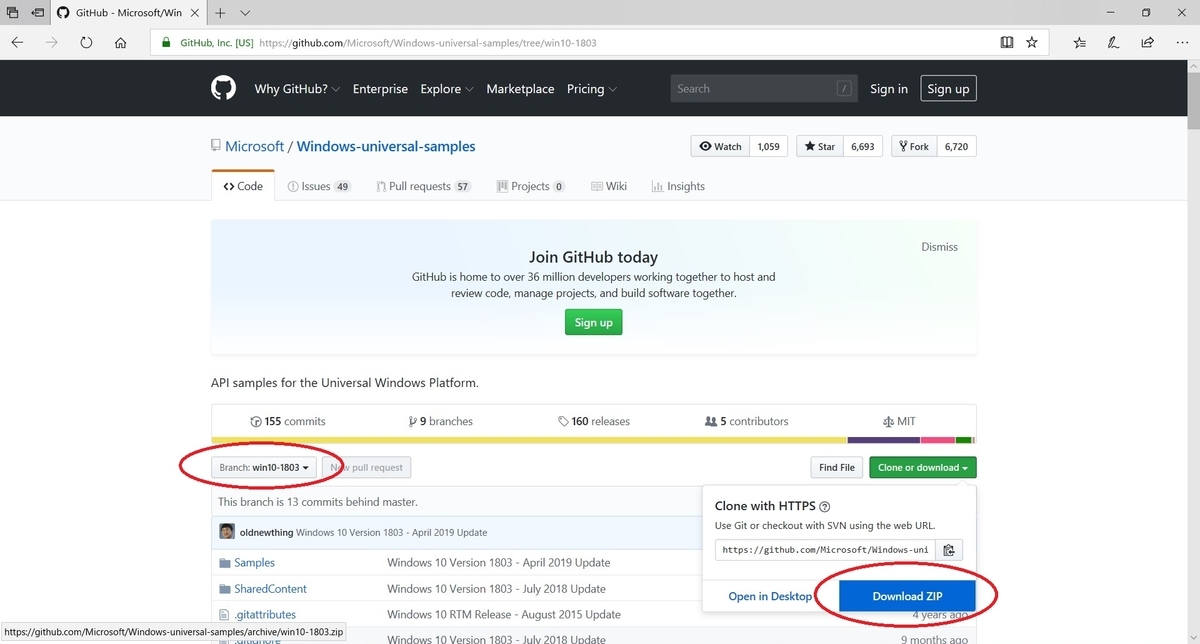Select the Code tab
1200x644 pixels.
(x=243, y=186)
